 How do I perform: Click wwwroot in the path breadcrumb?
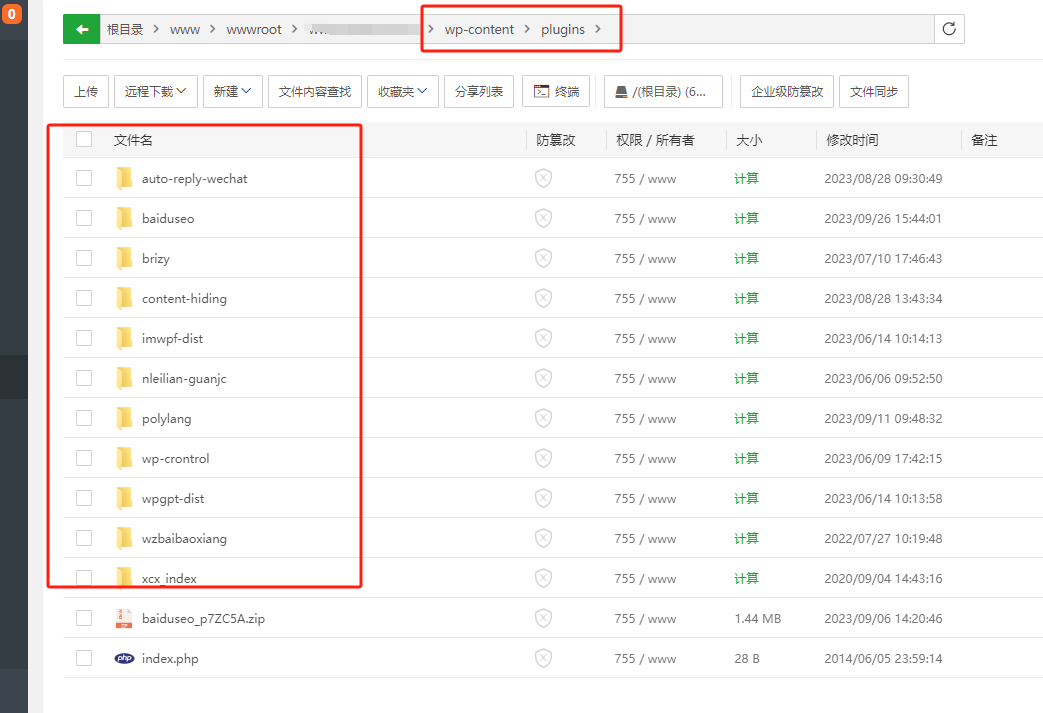254,29
